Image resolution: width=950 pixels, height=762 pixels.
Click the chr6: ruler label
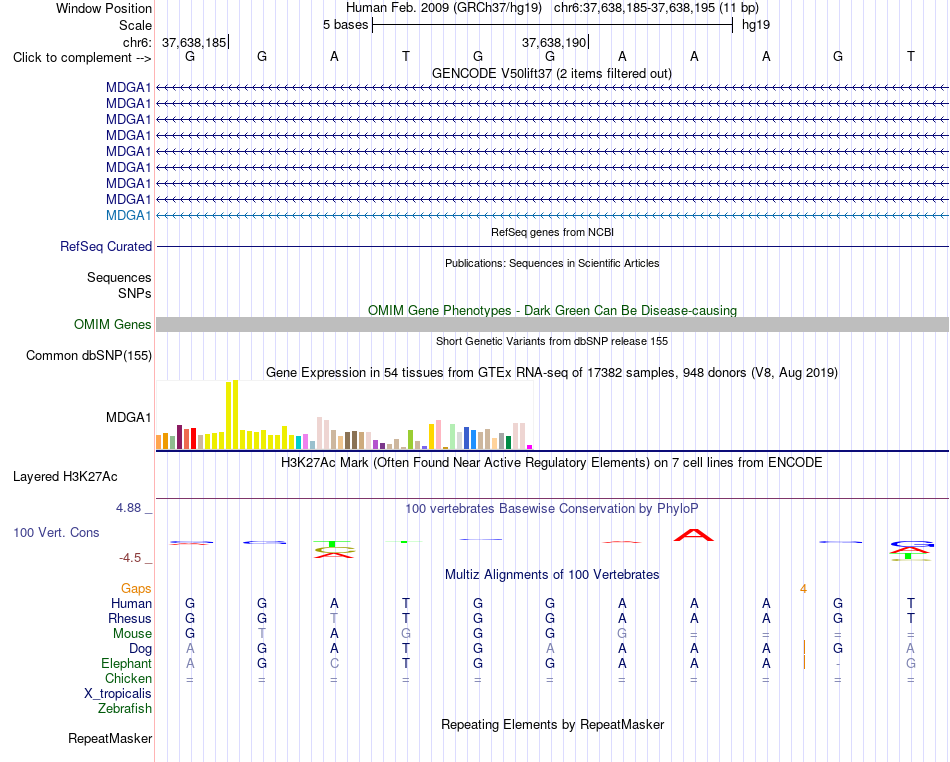[x=137, y=42]
